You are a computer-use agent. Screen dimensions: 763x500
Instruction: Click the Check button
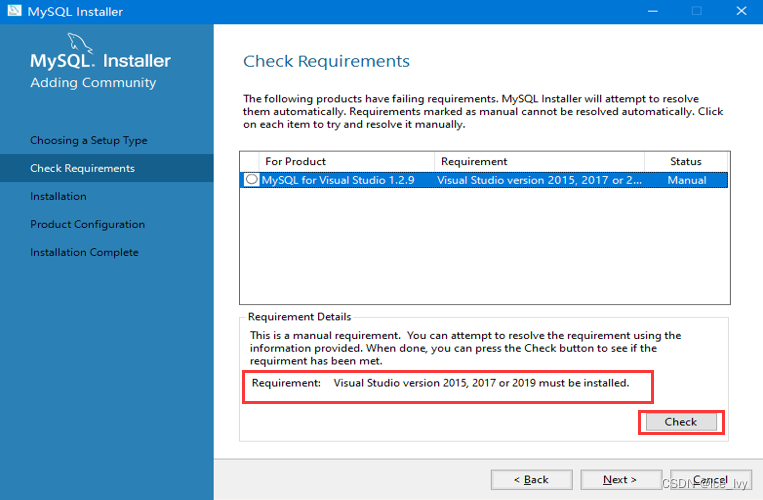pos(681,422)
